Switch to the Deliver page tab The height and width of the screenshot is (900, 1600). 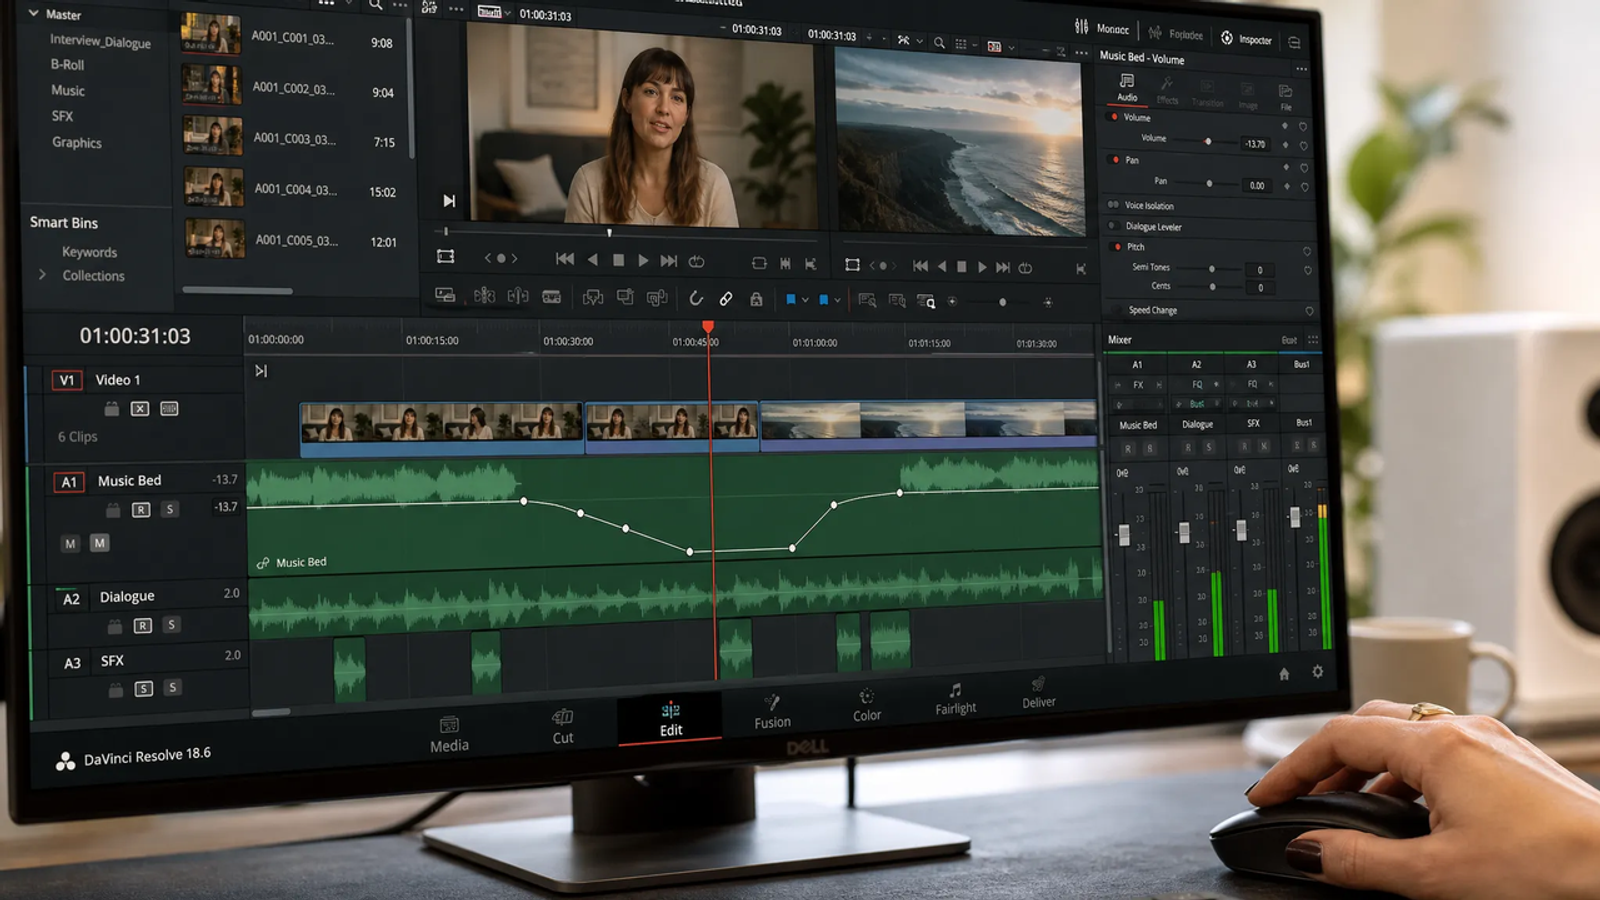click(1039, 692)
